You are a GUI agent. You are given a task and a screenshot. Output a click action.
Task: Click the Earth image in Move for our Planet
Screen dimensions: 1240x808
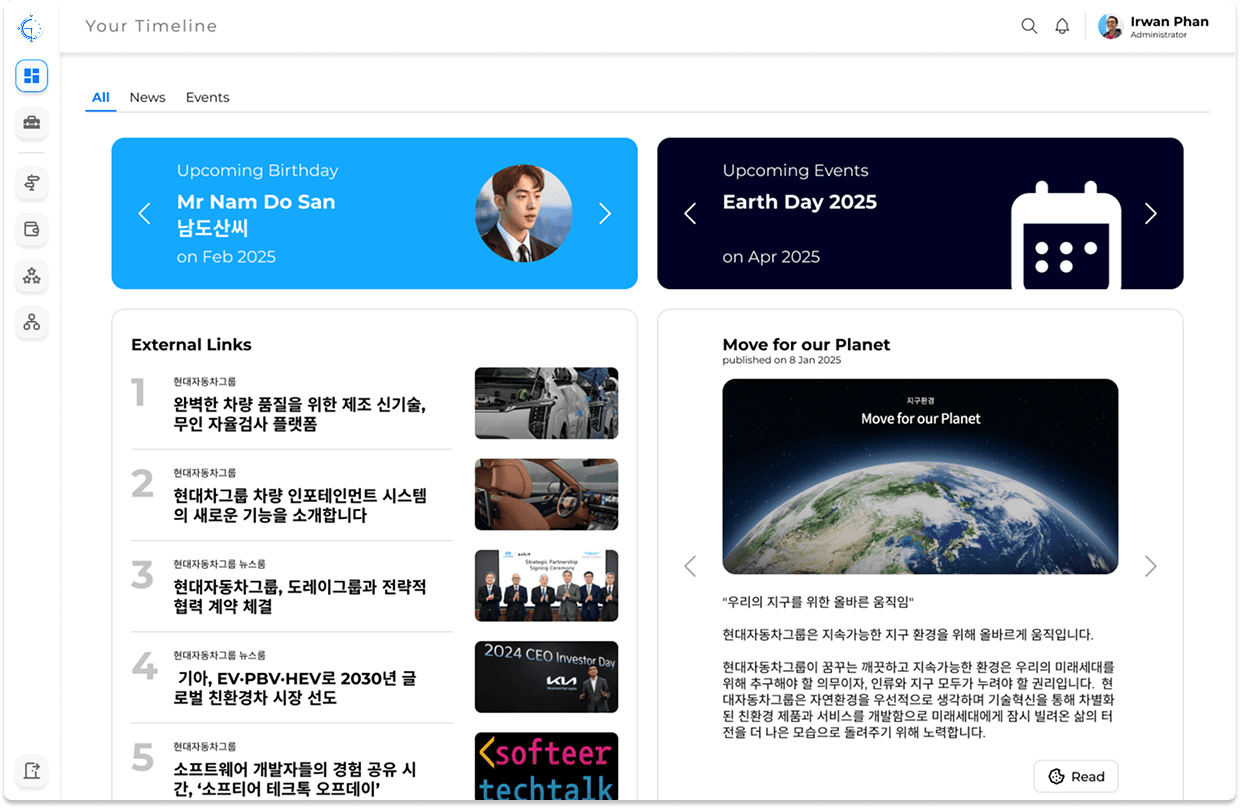pyautogui.click(x=920, y=476)
